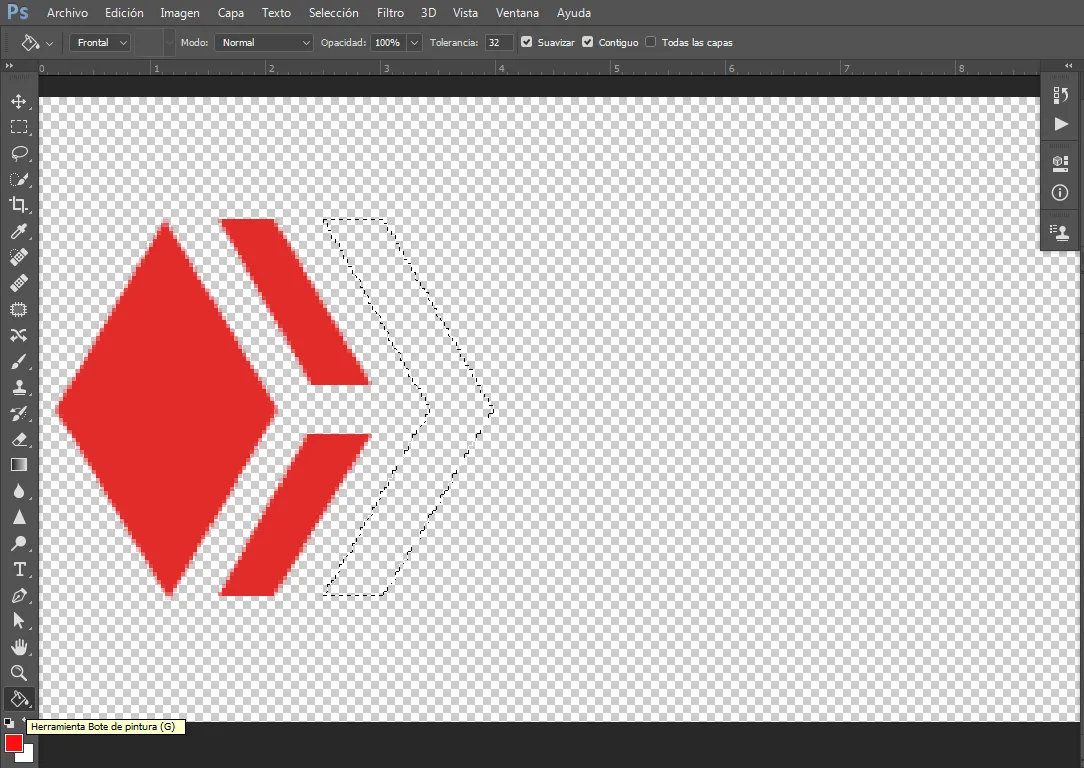The image size is (1084, 768).
Task: Select the Patch tool with dashed square icon
Action: click(x=19, y=310)
